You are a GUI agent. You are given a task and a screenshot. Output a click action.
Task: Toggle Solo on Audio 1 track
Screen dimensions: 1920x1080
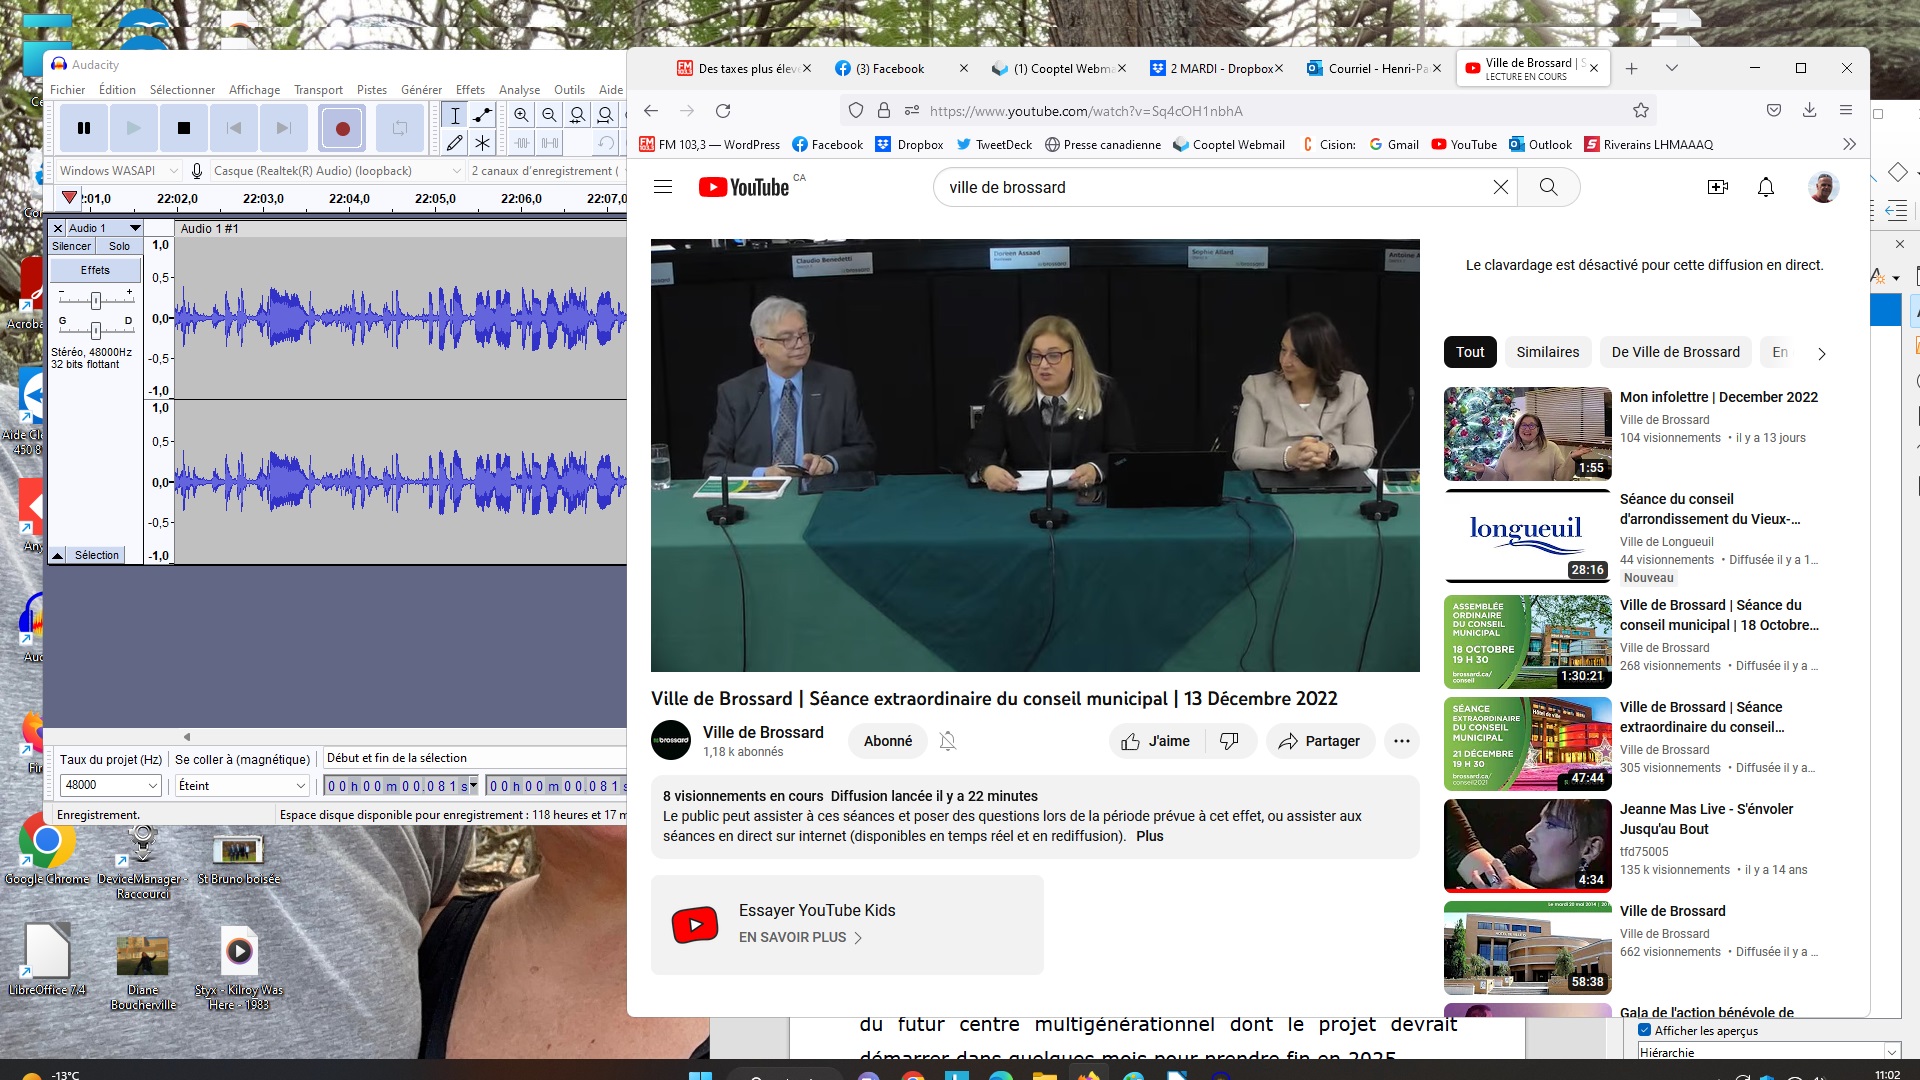point(119,246)
